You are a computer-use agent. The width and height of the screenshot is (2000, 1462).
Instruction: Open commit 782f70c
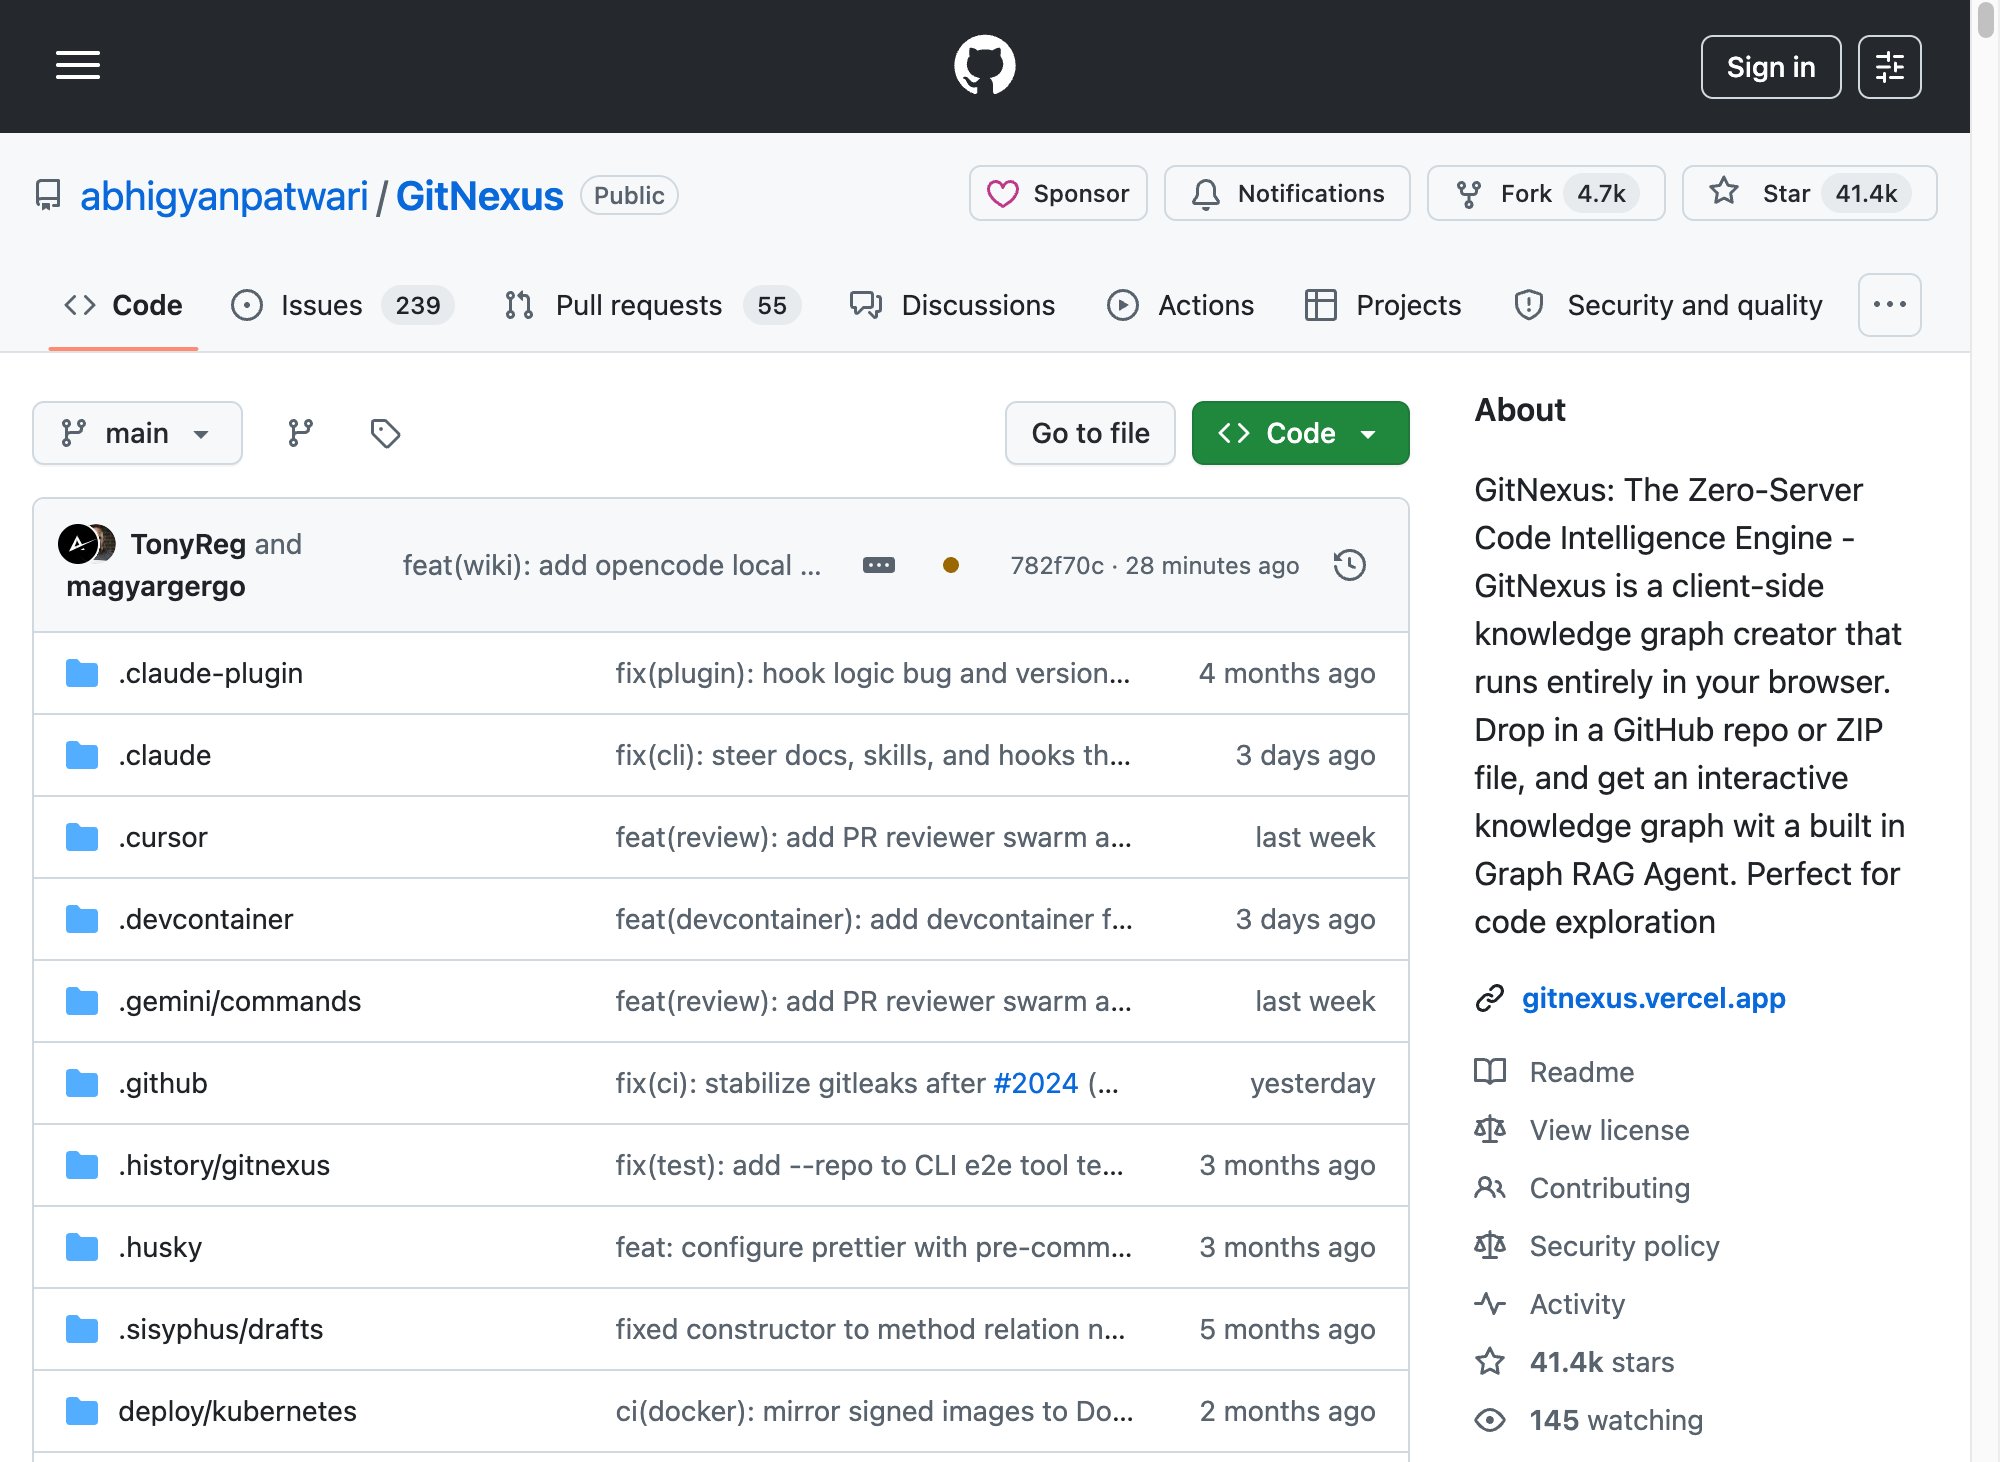pyautogui.click(x=1057, y=565)
